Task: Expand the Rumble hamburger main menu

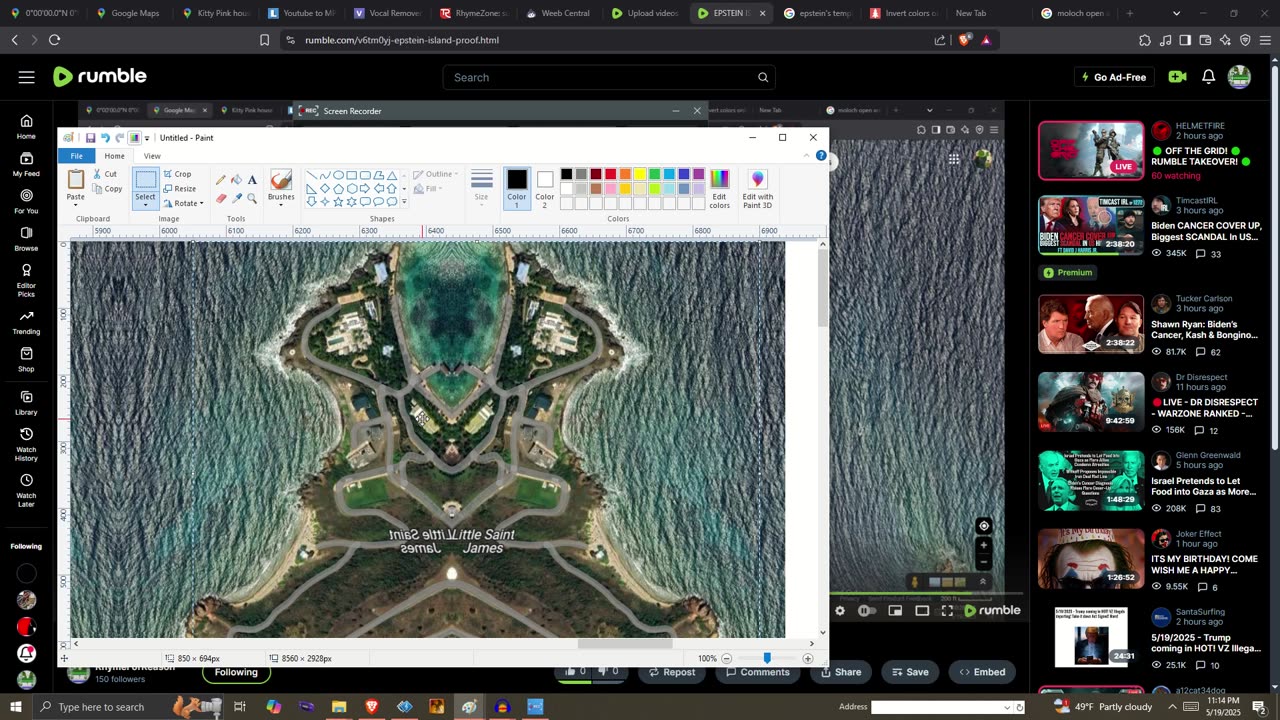Action: point(27,77)
